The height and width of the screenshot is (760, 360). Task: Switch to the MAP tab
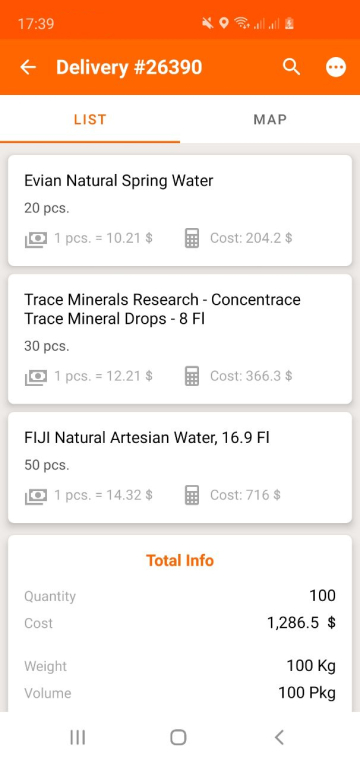tap(270, 119)
